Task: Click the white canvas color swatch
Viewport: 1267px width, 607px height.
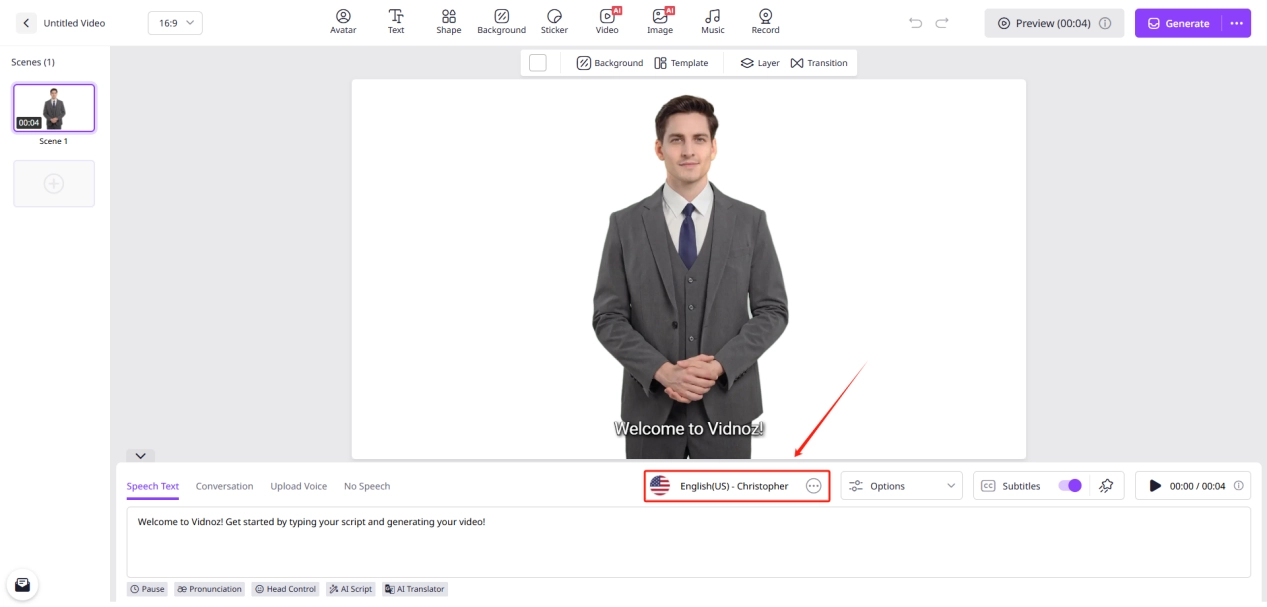Action: (x=538, y=63)
